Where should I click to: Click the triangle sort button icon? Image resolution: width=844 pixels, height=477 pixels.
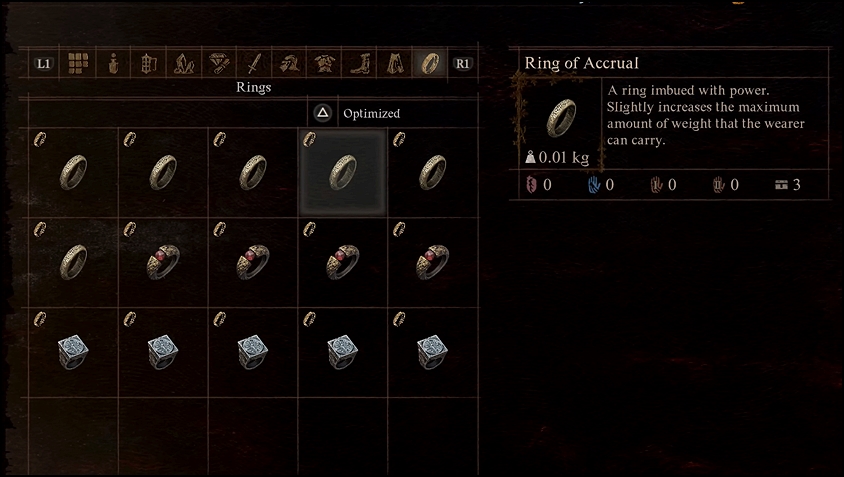click(x=322, y=113)
